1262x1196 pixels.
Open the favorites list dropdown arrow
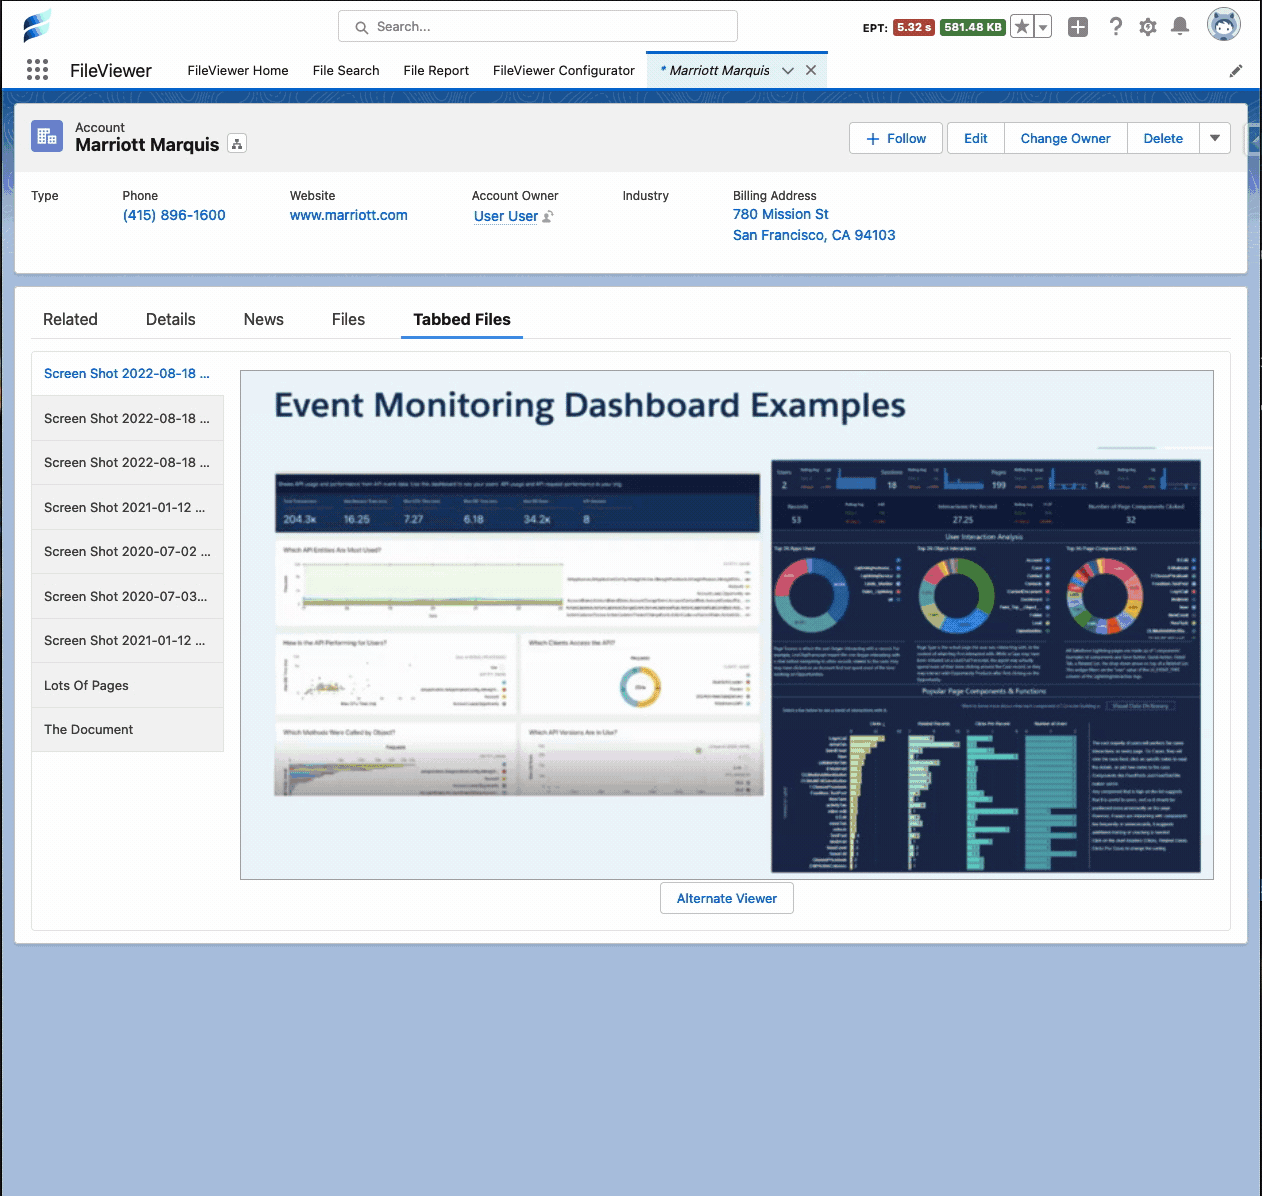click(1043, 27)
